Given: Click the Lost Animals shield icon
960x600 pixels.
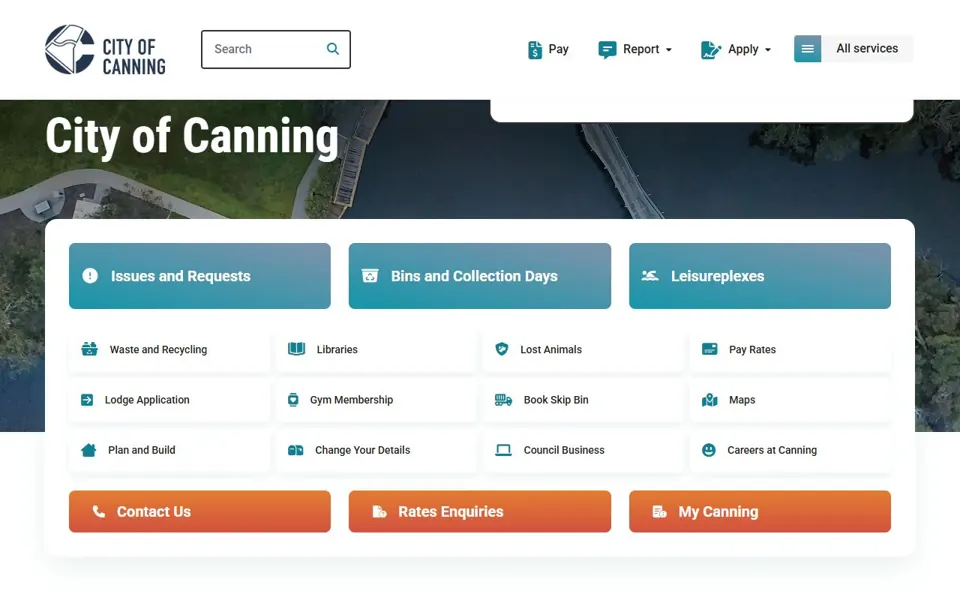Looking at the screenshot, I should tap(501, 349).
